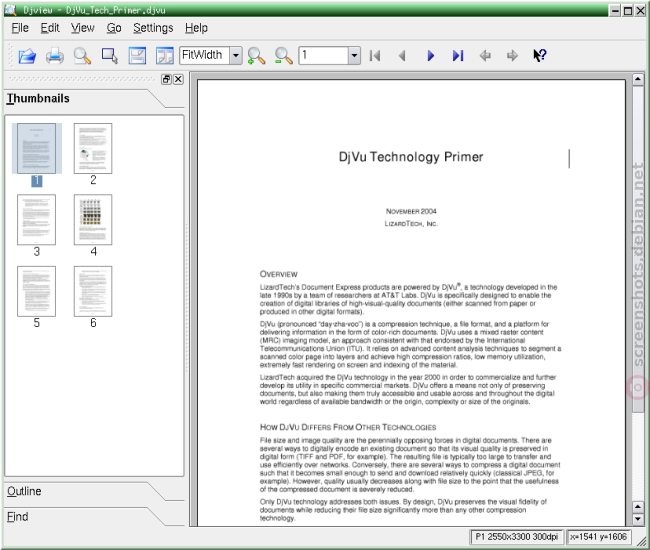The image size is (650, 550).
Task: Select page 3 thumbnail
Action: [36, 220]
